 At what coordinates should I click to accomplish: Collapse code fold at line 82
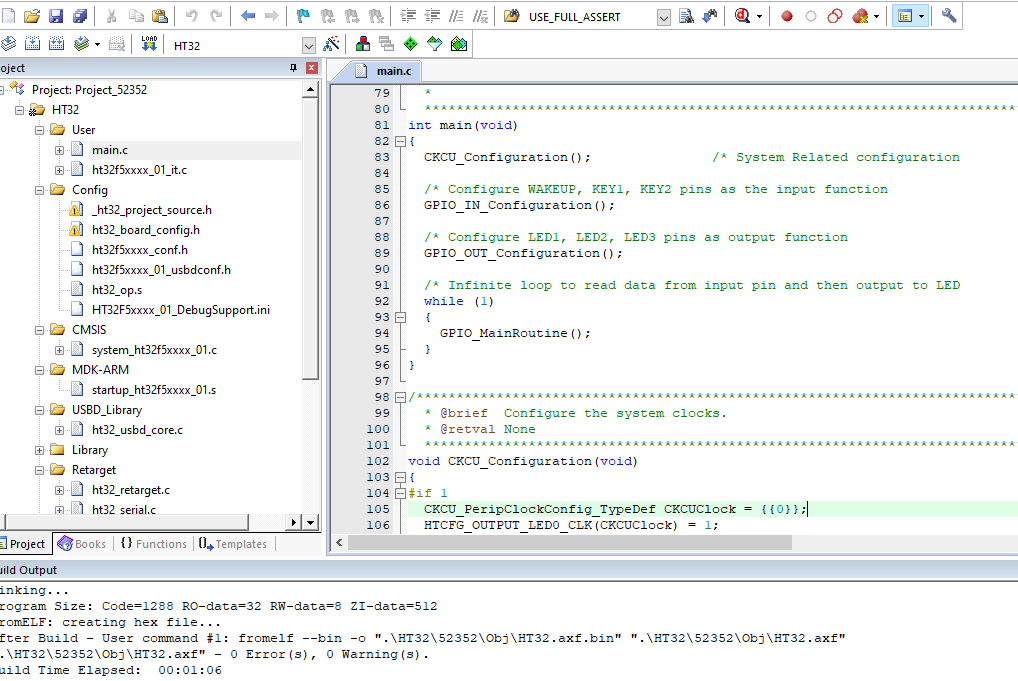tap(401, 141)
